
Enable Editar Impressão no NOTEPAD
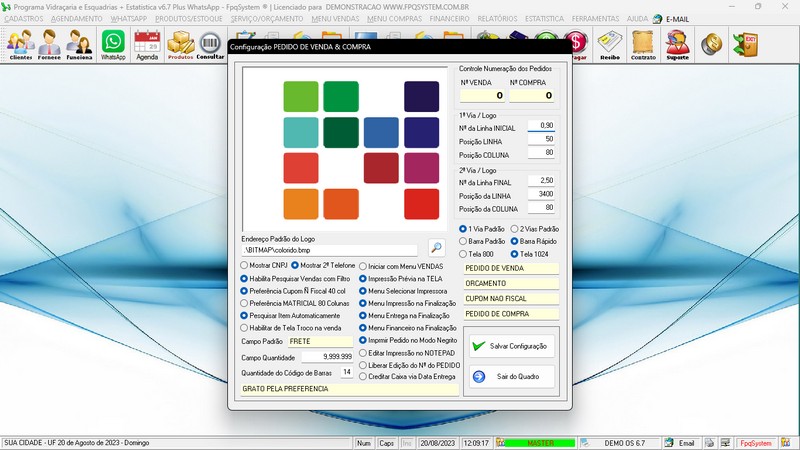click(363, 353)
